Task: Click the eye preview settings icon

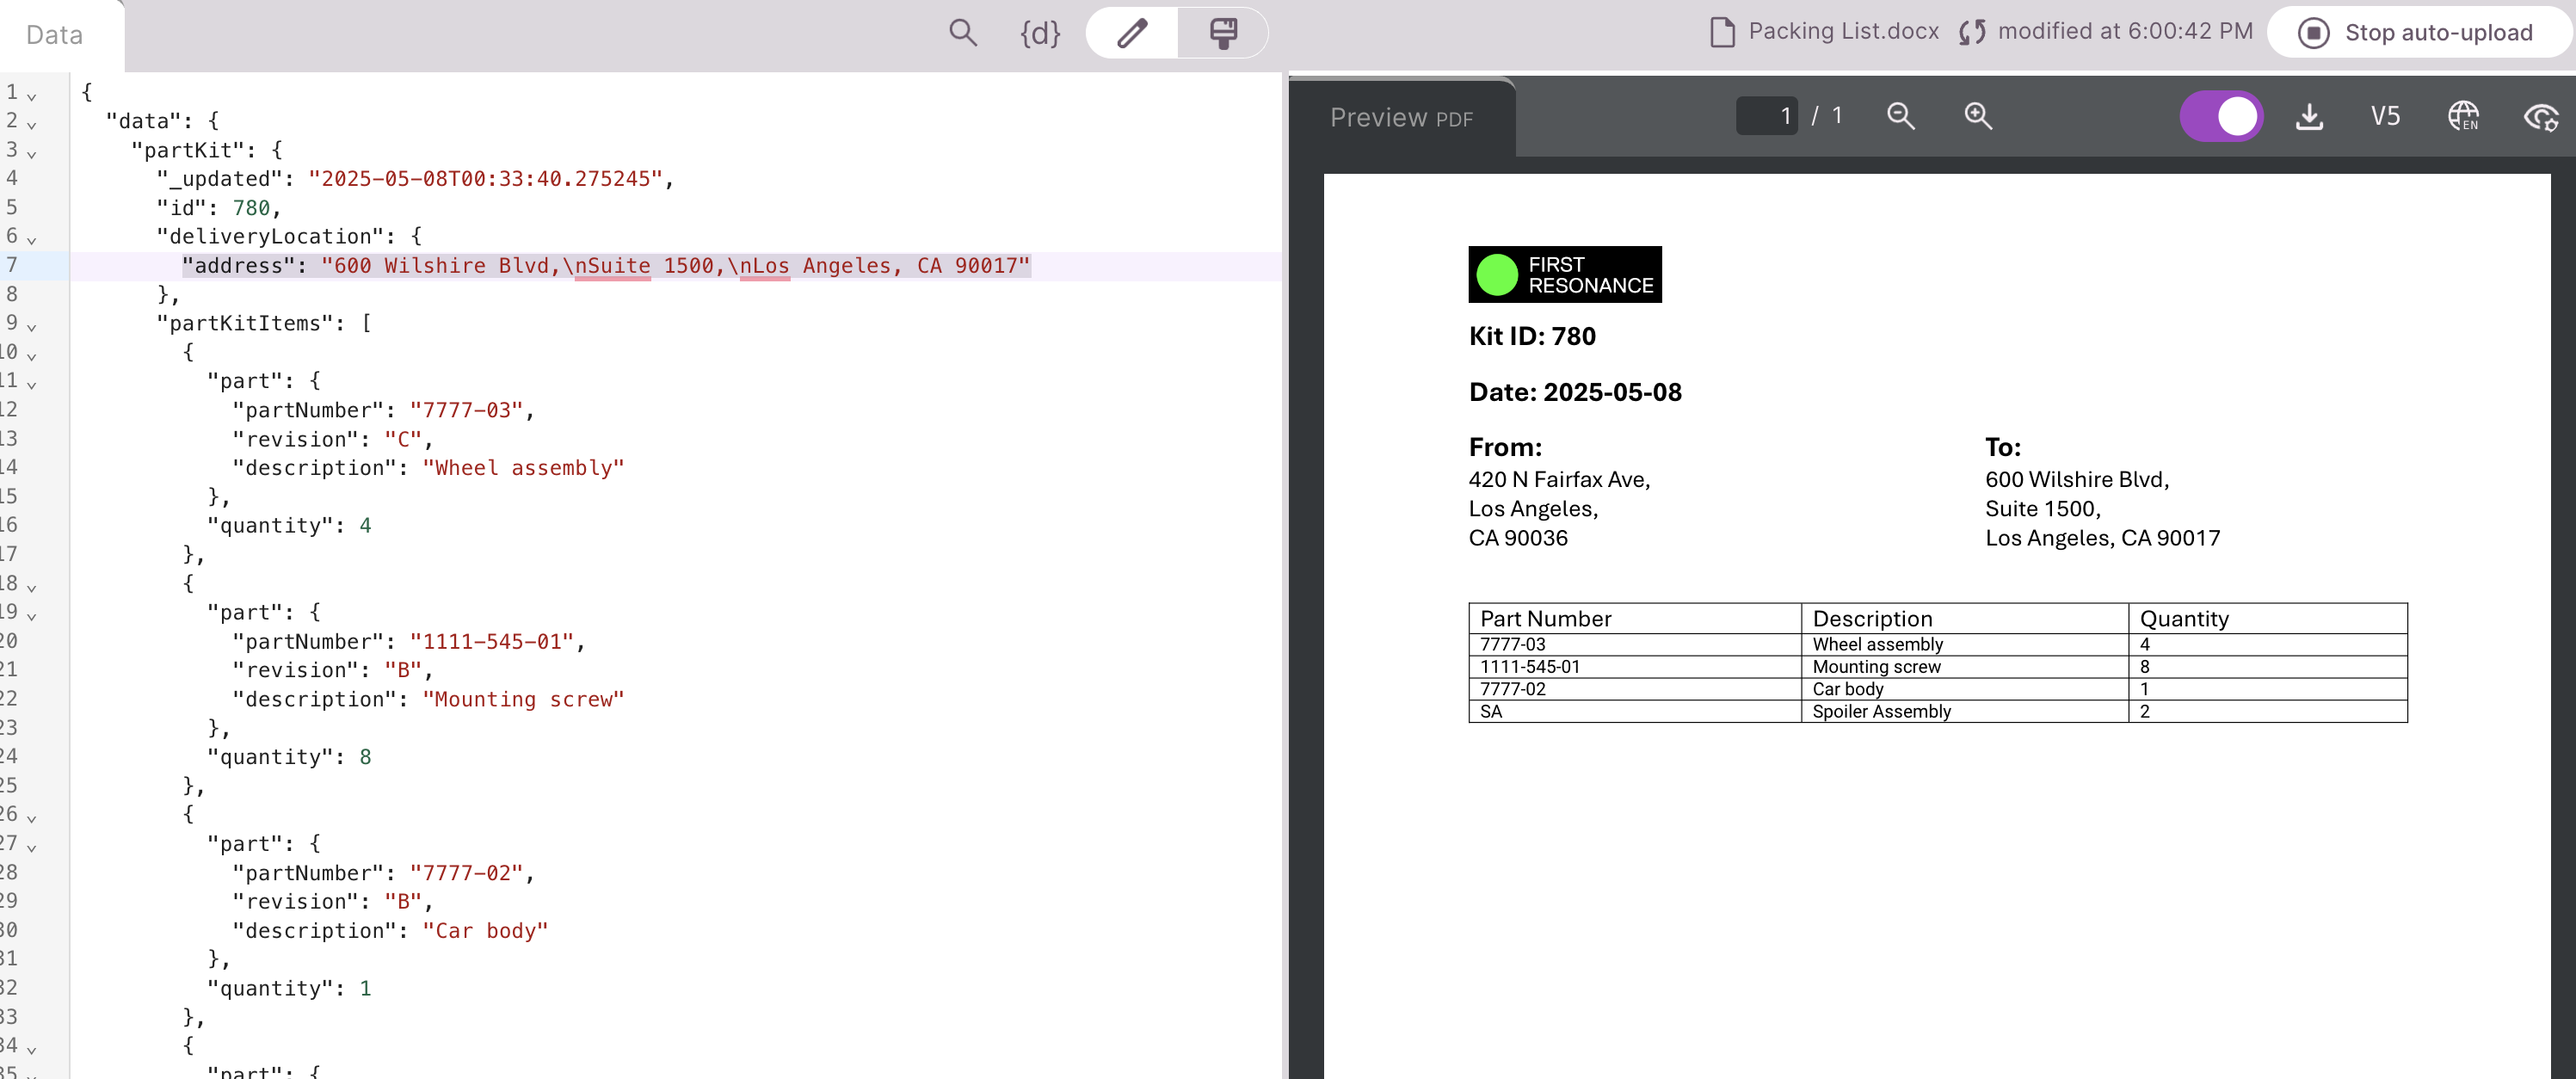Action: click(2541, 117)
